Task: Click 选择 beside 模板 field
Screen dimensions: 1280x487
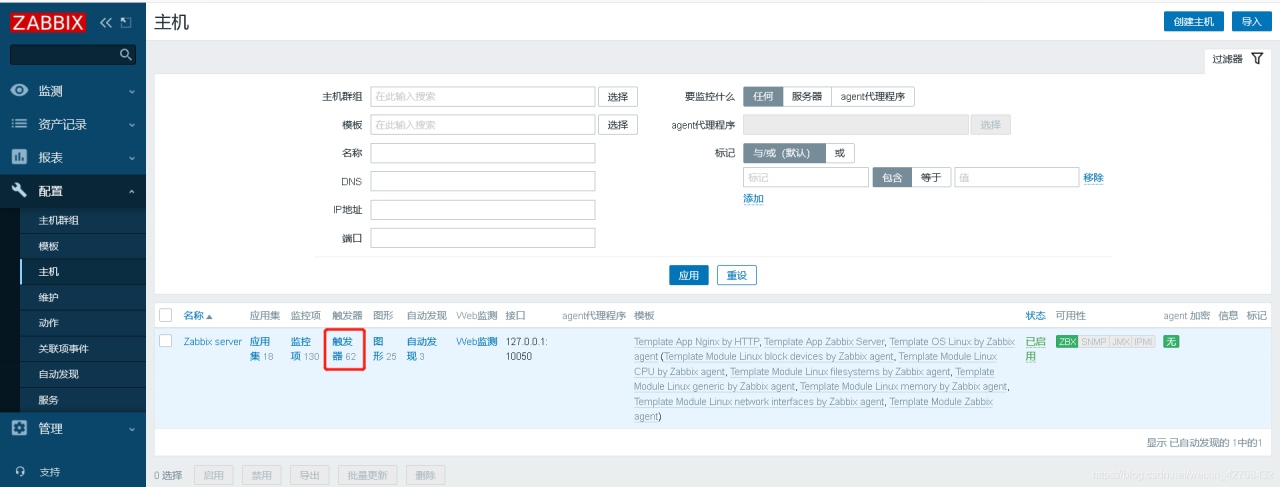Action: pyautogui.click(x=618, y=125)
